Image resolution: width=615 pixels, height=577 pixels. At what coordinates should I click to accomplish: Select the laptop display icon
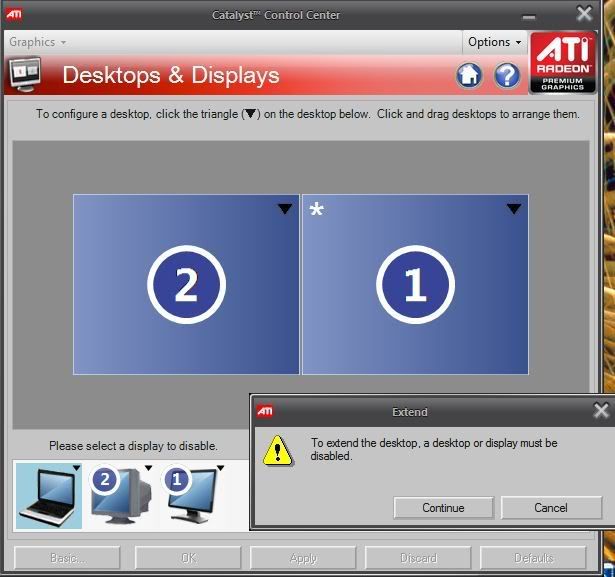click(49, 496)
